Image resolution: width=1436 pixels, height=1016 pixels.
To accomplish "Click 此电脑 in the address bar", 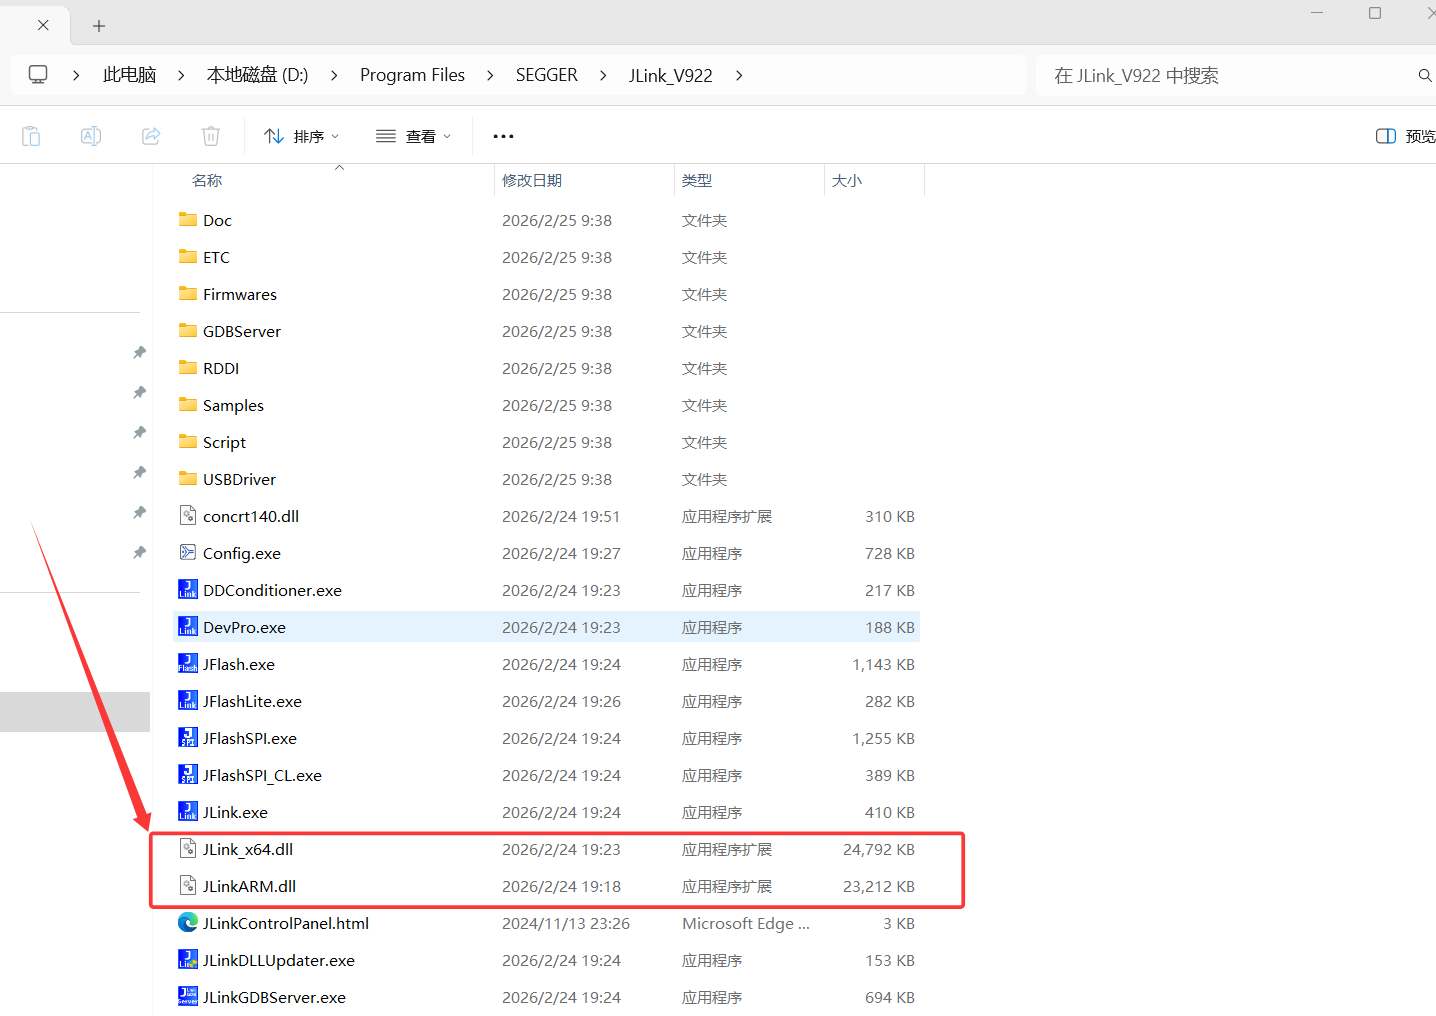I will [x=130, y=75].
